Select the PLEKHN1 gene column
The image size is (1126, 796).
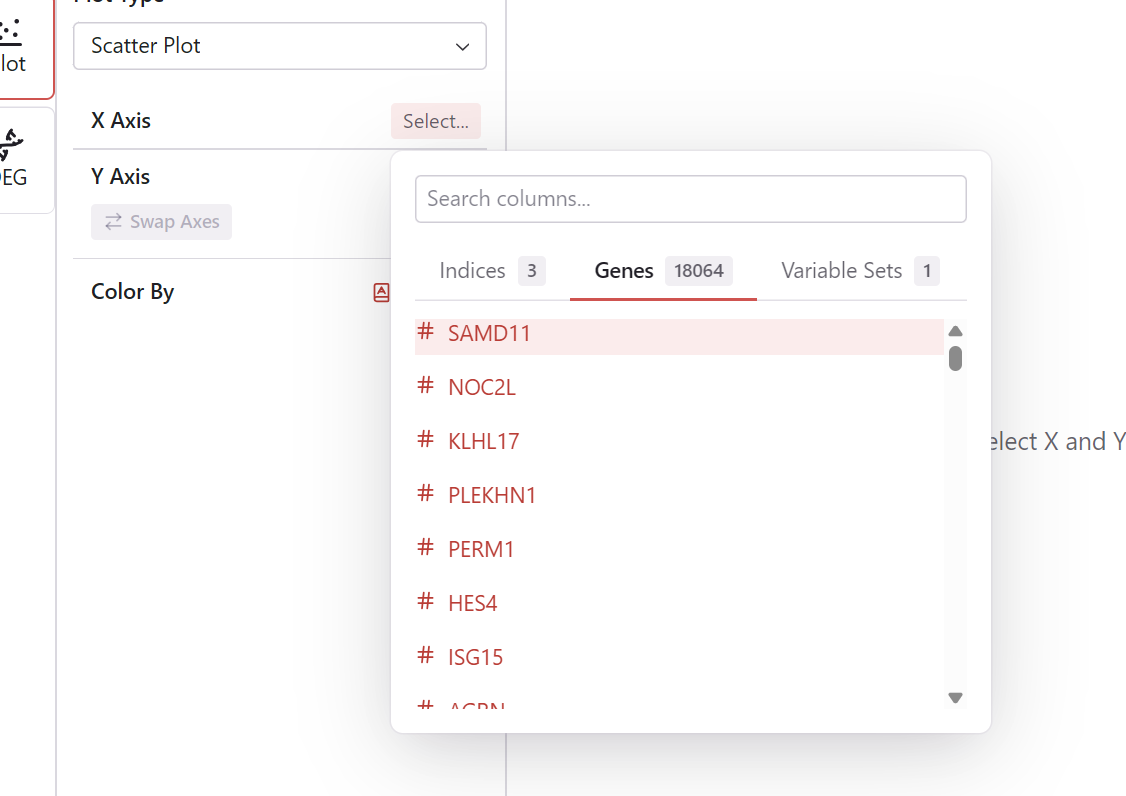tap(492, 495)
